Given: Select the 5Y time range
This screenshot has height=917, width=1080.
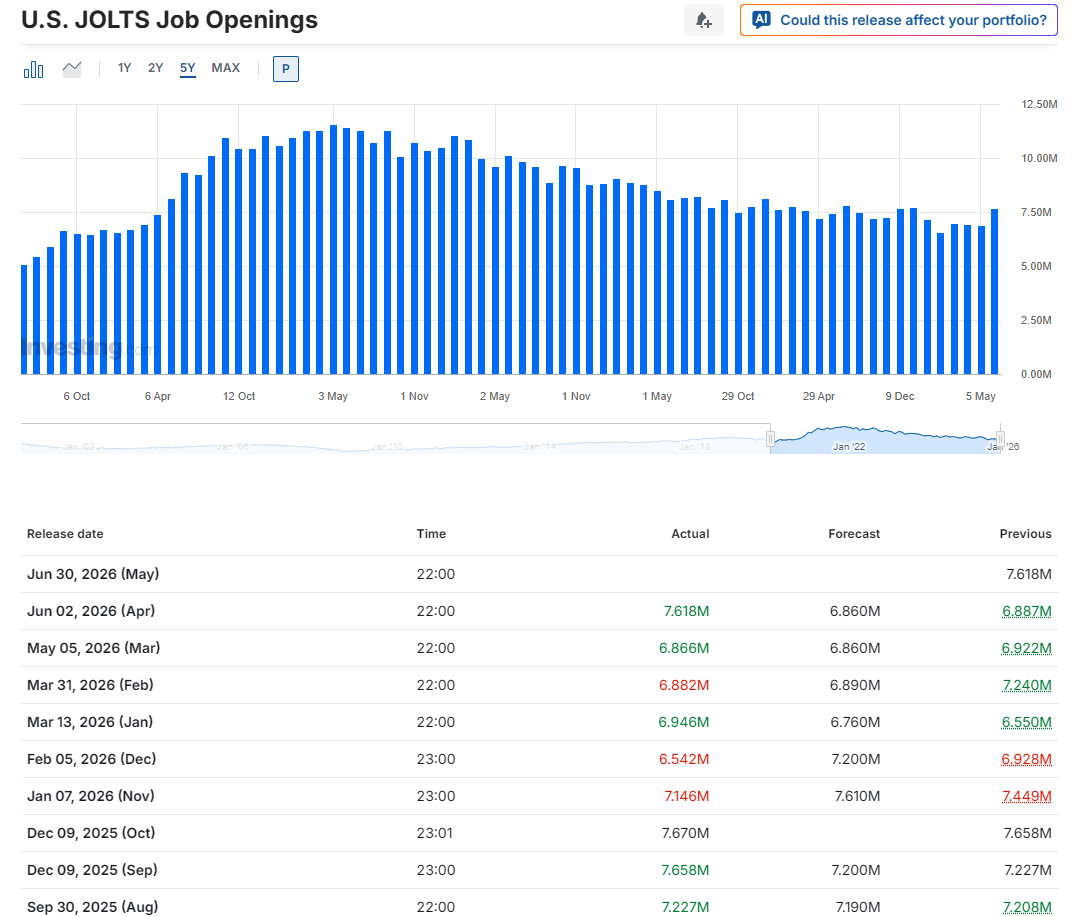Looking at the screenshot, I should [x=188, y=68].
